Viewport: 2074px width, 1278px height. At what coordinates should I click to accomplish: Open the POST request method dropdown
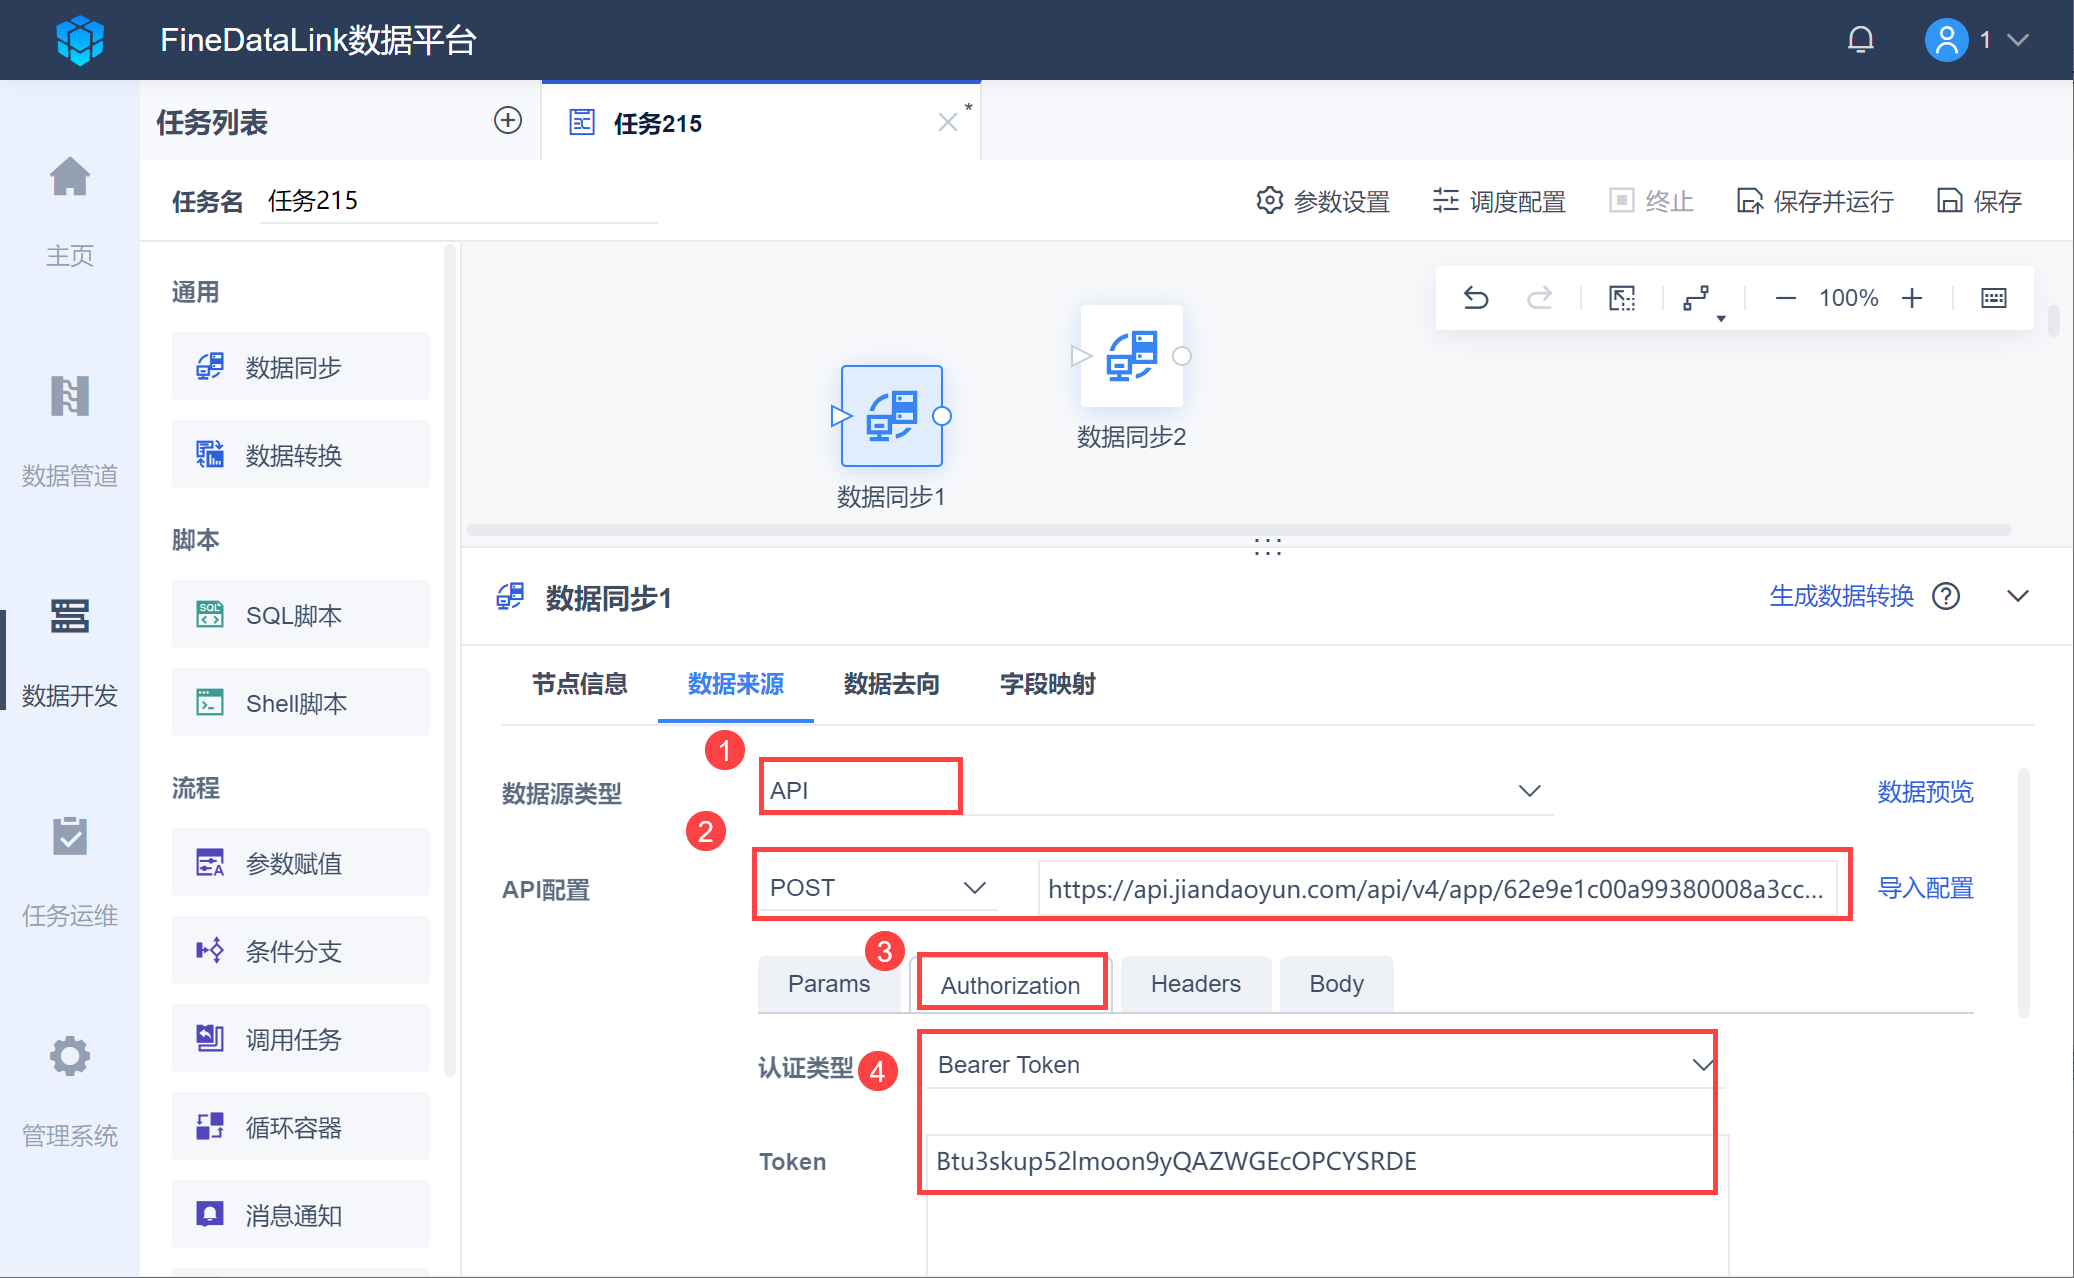click(876, 888)
